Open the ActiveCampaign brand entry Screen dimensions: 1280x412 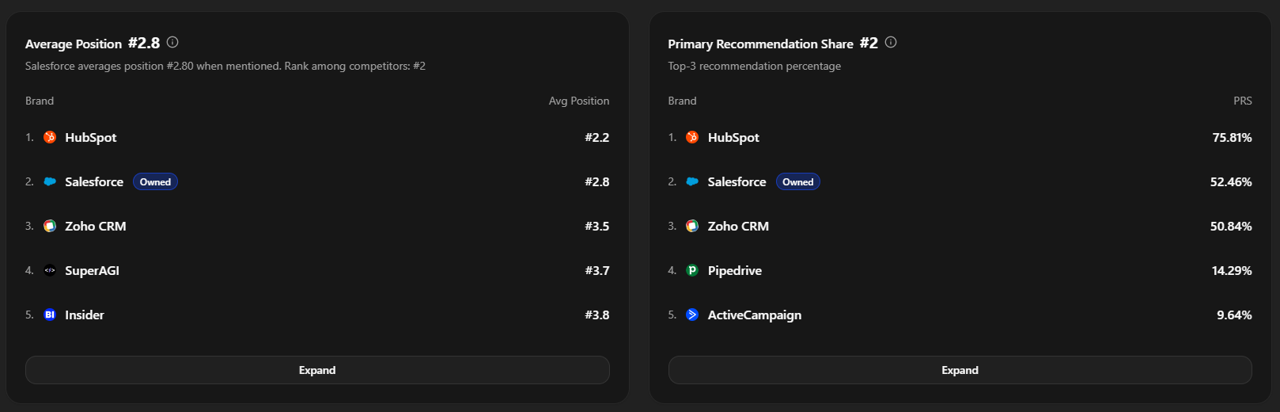[x=754, y=315]
